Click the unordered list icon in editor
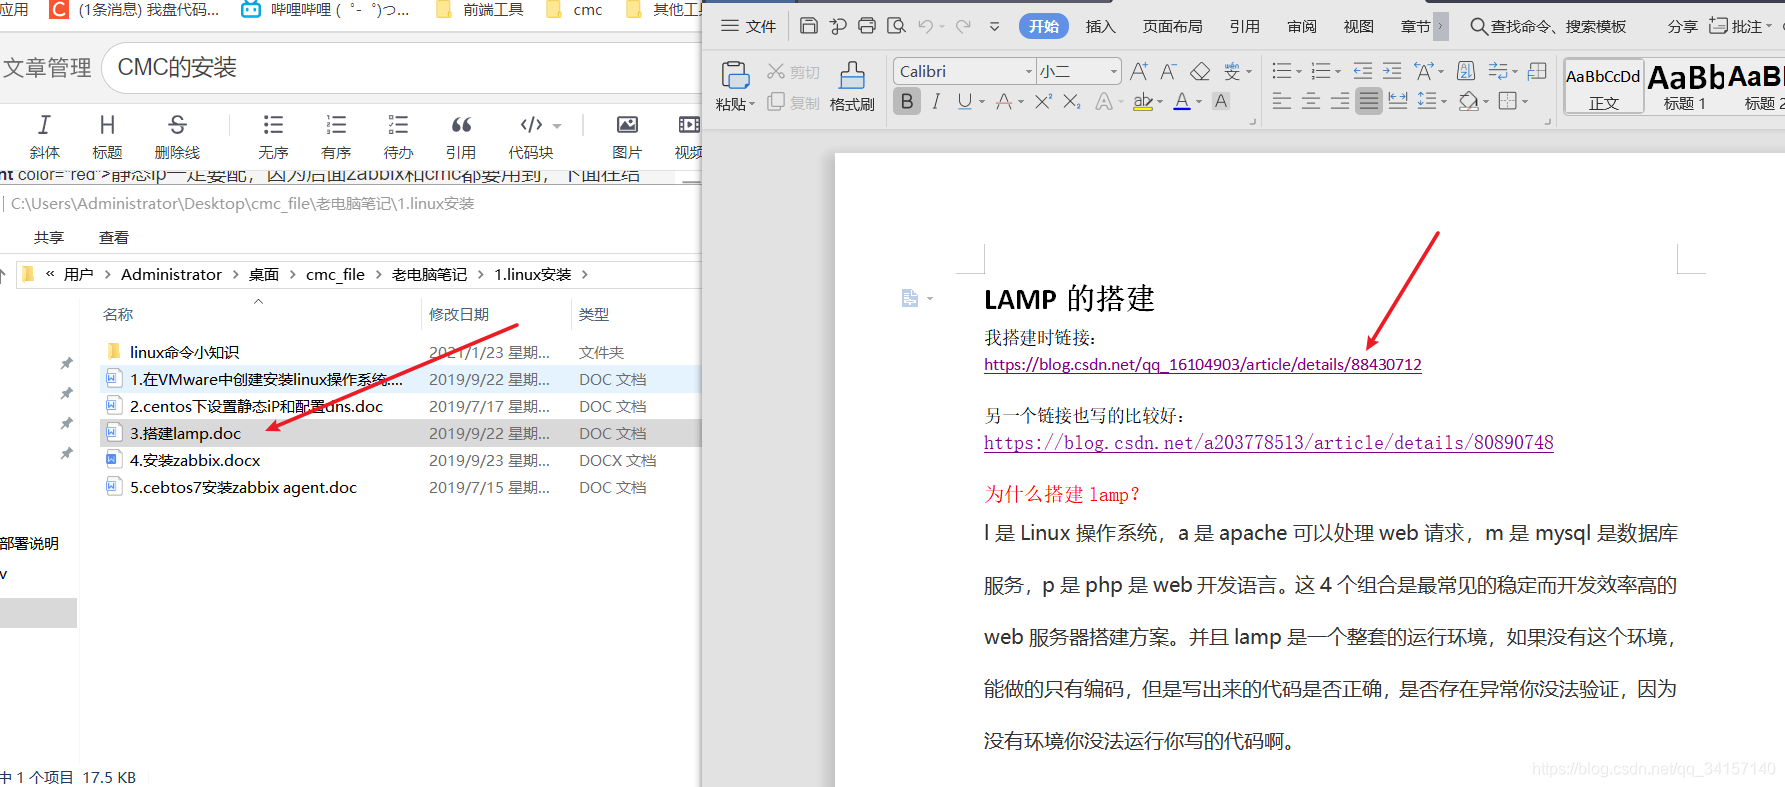 click(273, 125)
